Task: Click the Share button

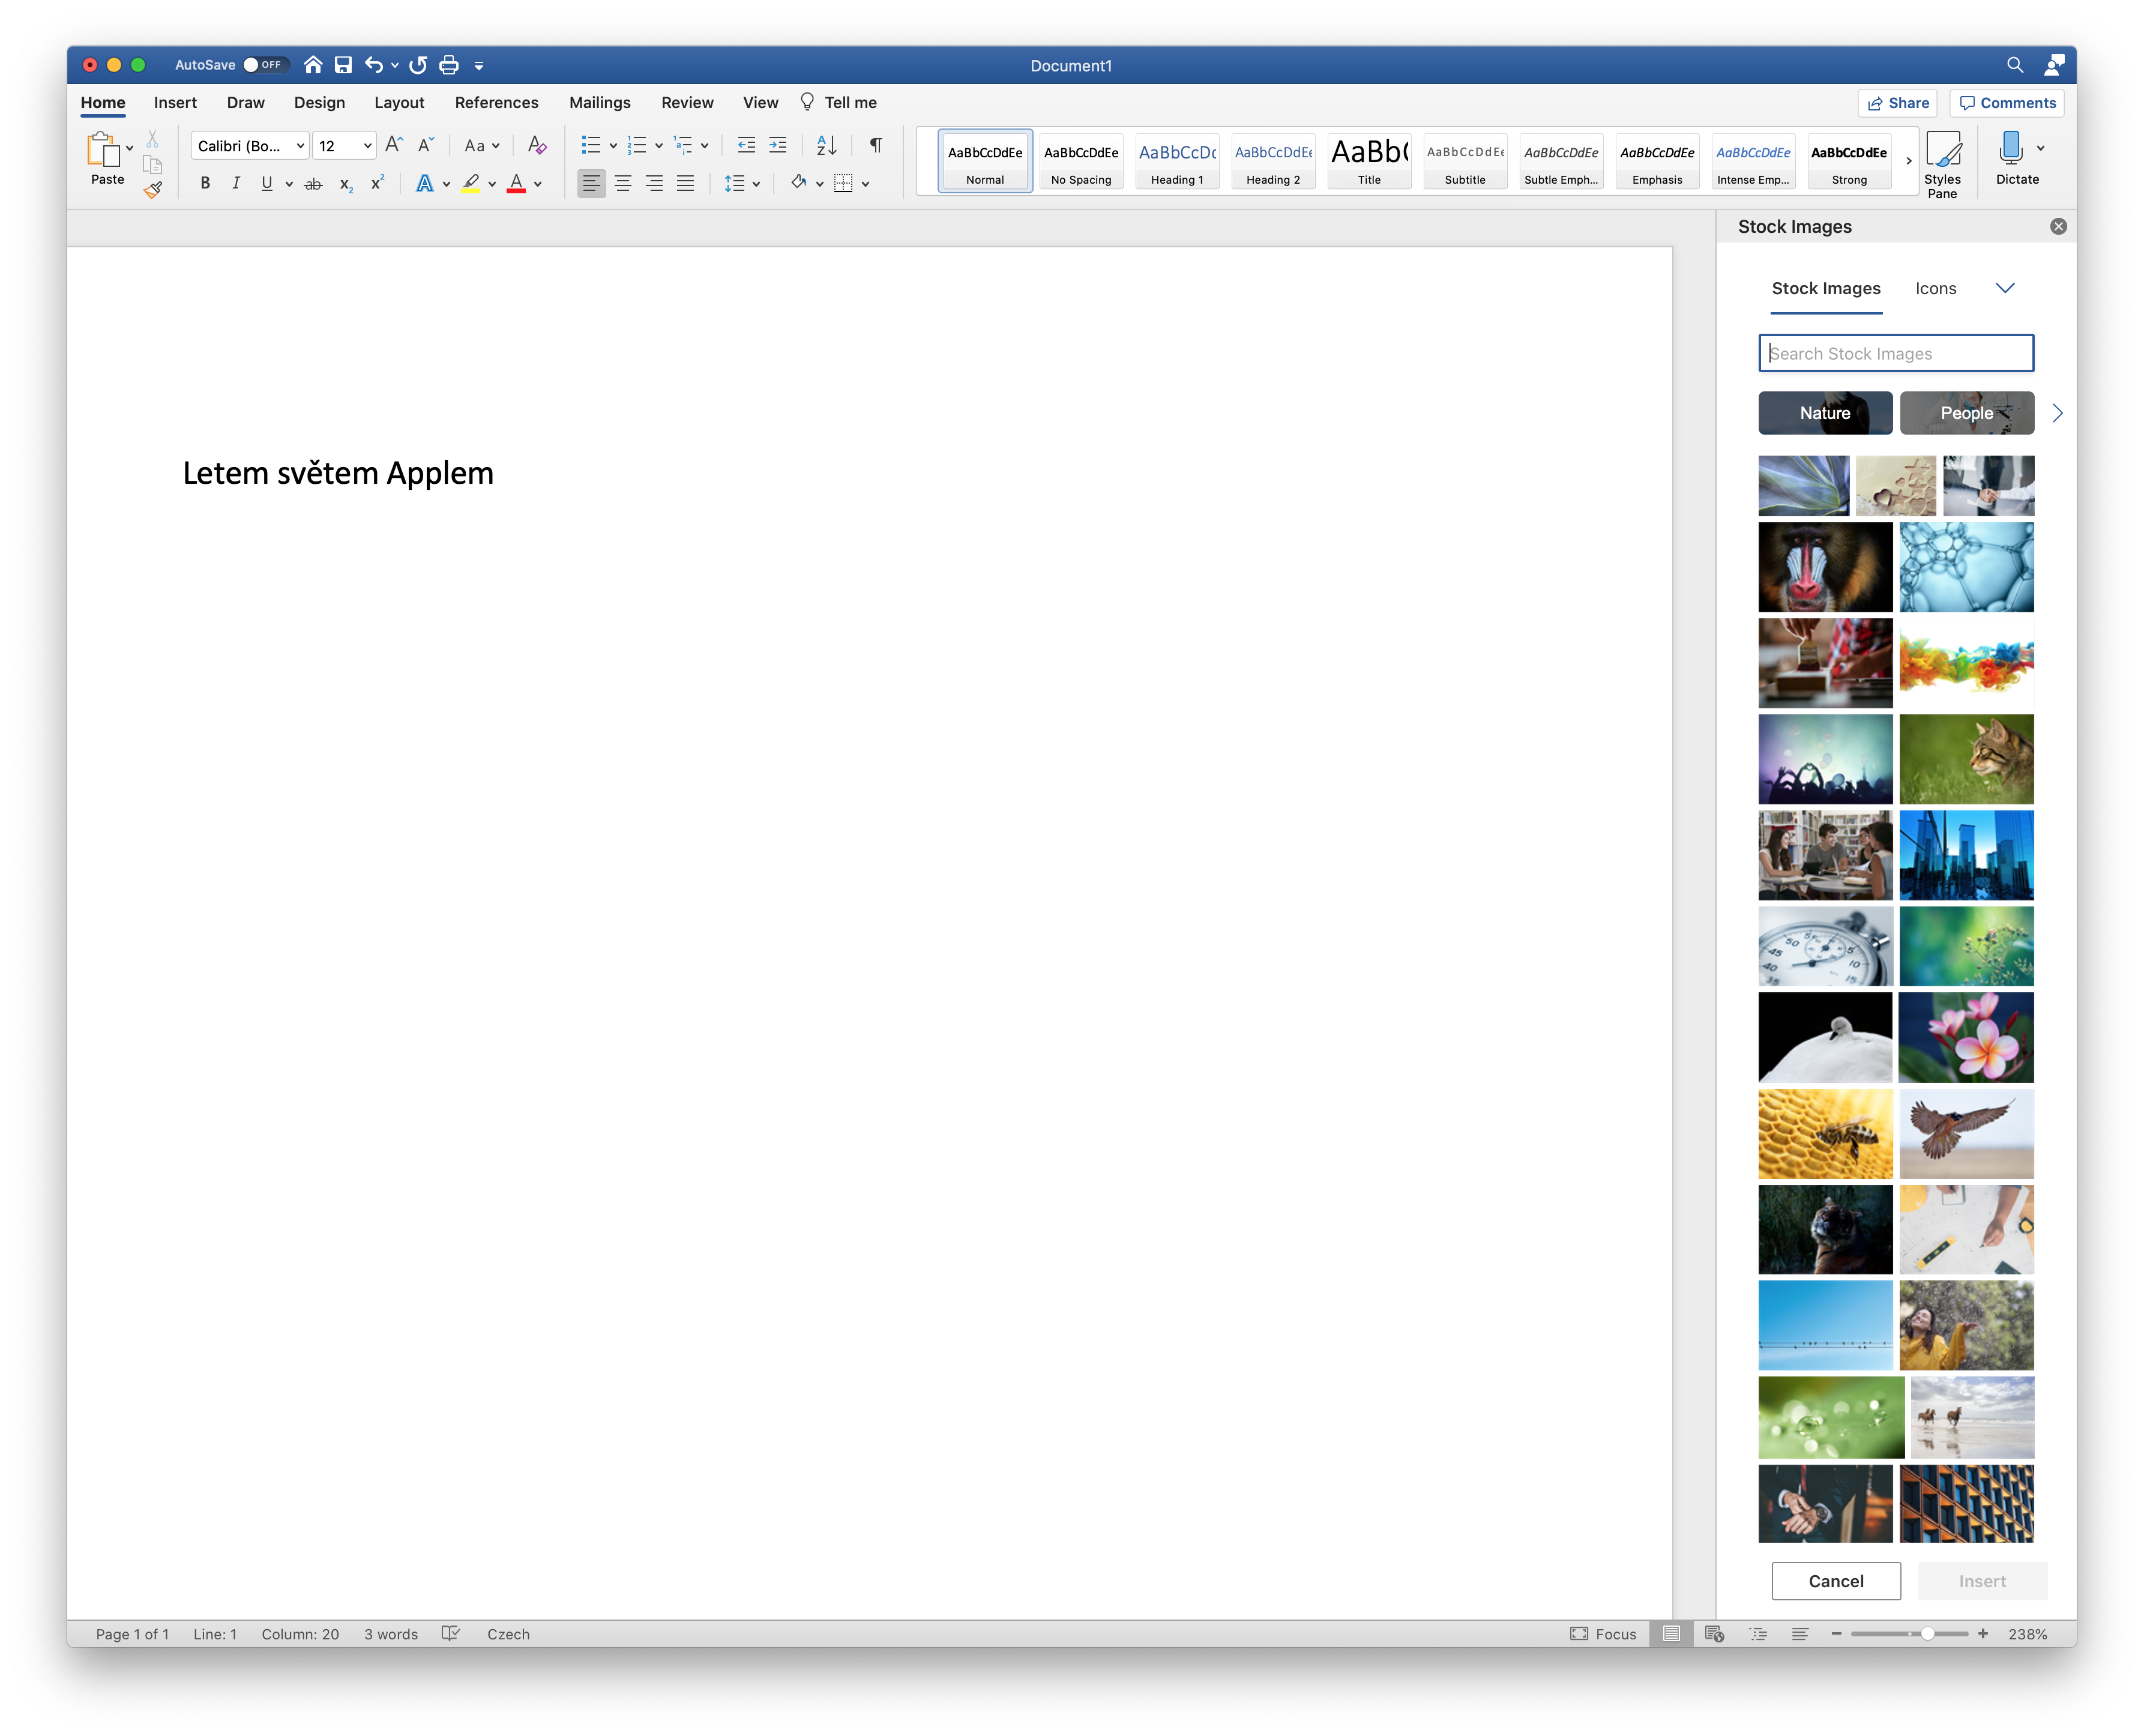Action: click(1897, 103)
